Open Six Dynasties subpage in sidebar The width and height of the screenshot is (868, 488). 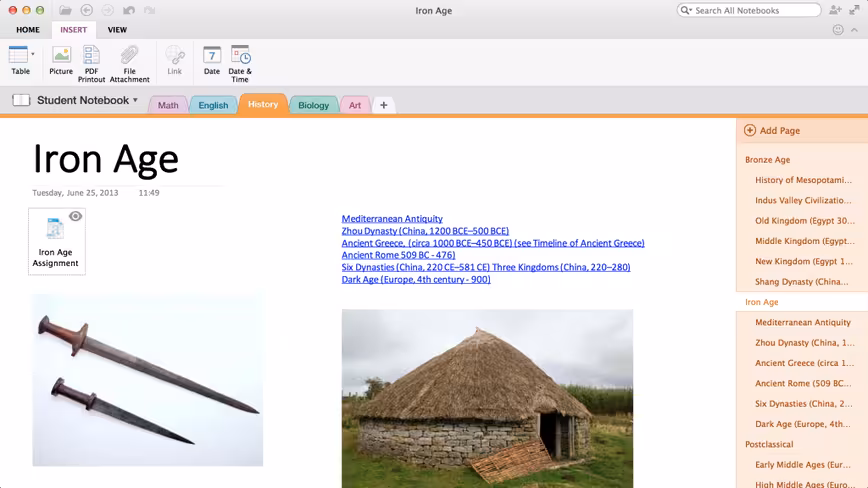click(x=802, y=403)
